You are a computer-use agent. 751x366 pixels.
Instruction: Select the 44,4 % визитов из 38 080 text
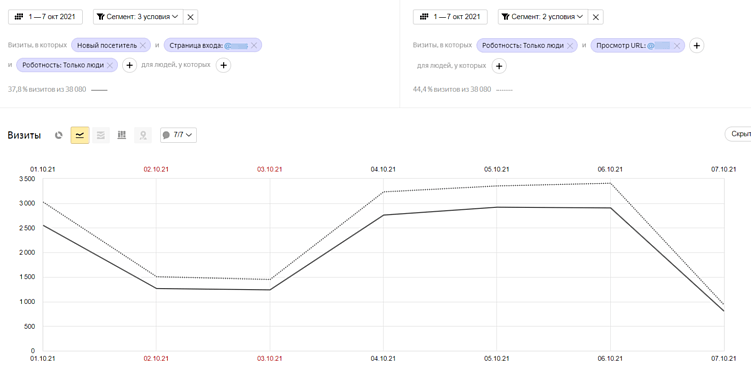pyautogui.click(x=452, y=89)
